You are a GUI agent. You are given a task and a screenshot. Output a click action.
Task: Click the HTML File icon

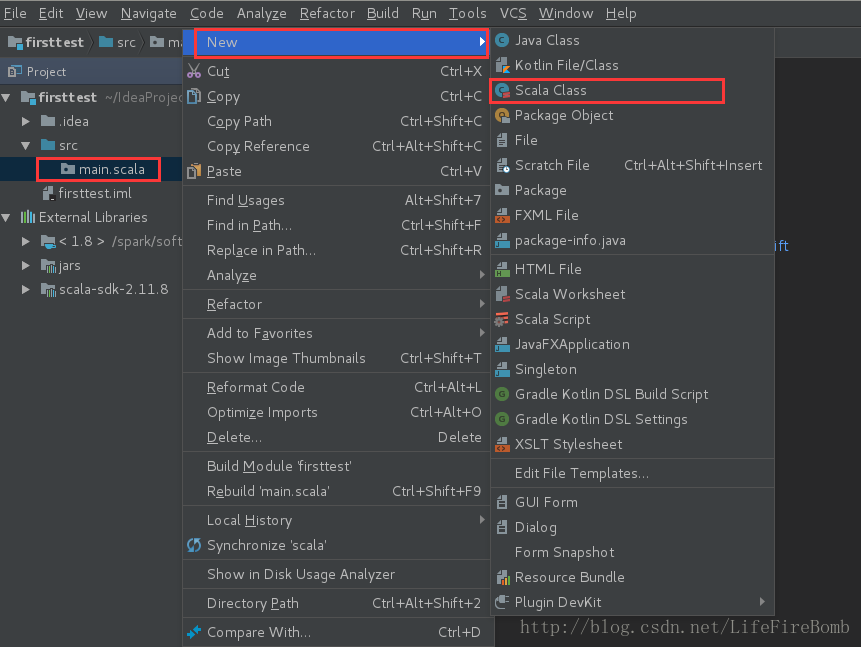pyautogui.click(x=502, y=269)
